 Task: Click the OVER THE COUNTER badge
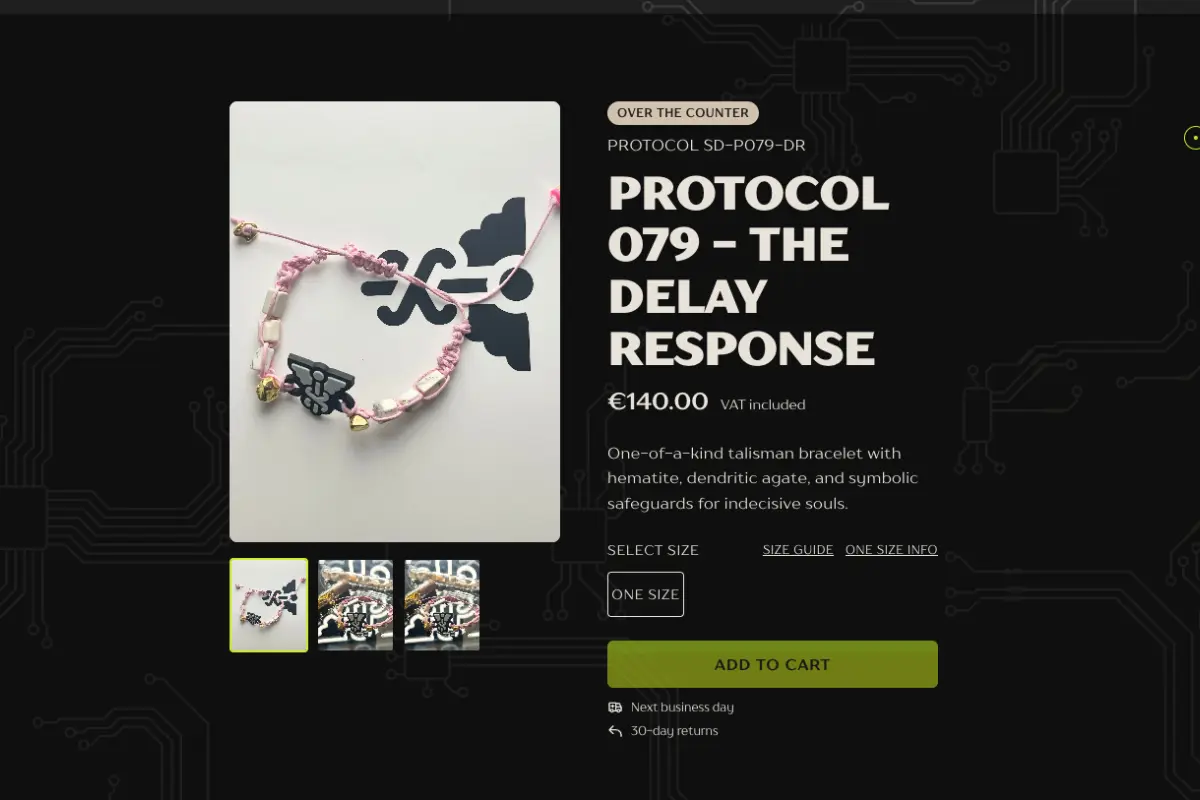click(x=683, y=113)
